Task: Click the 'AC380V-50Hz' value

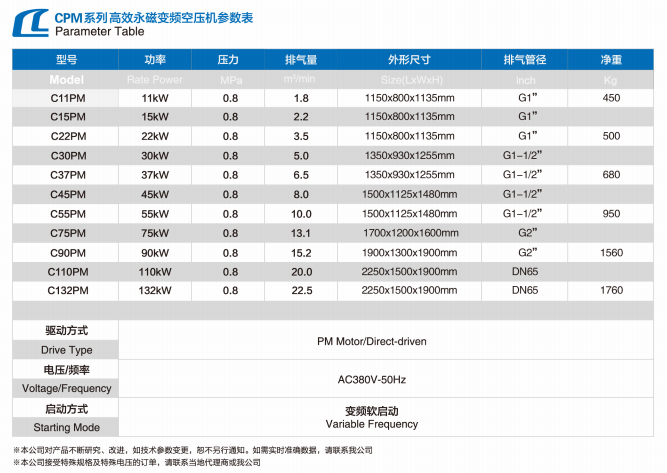Action: click(372, 379)
